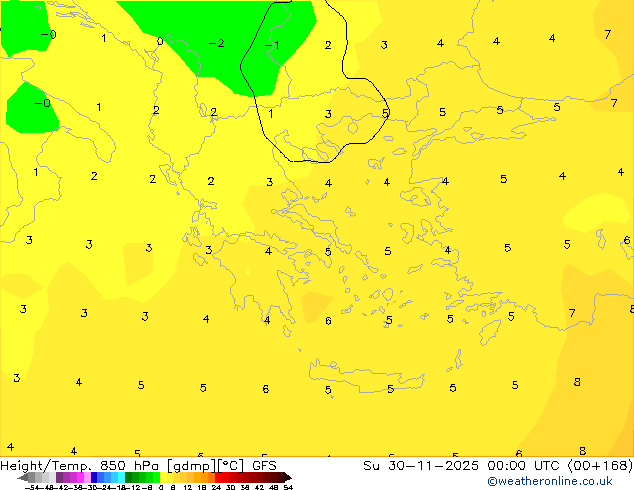Screen dimensions: 634x490
Task: Click the −2 temperature value on the map
Action: [216, 43]
